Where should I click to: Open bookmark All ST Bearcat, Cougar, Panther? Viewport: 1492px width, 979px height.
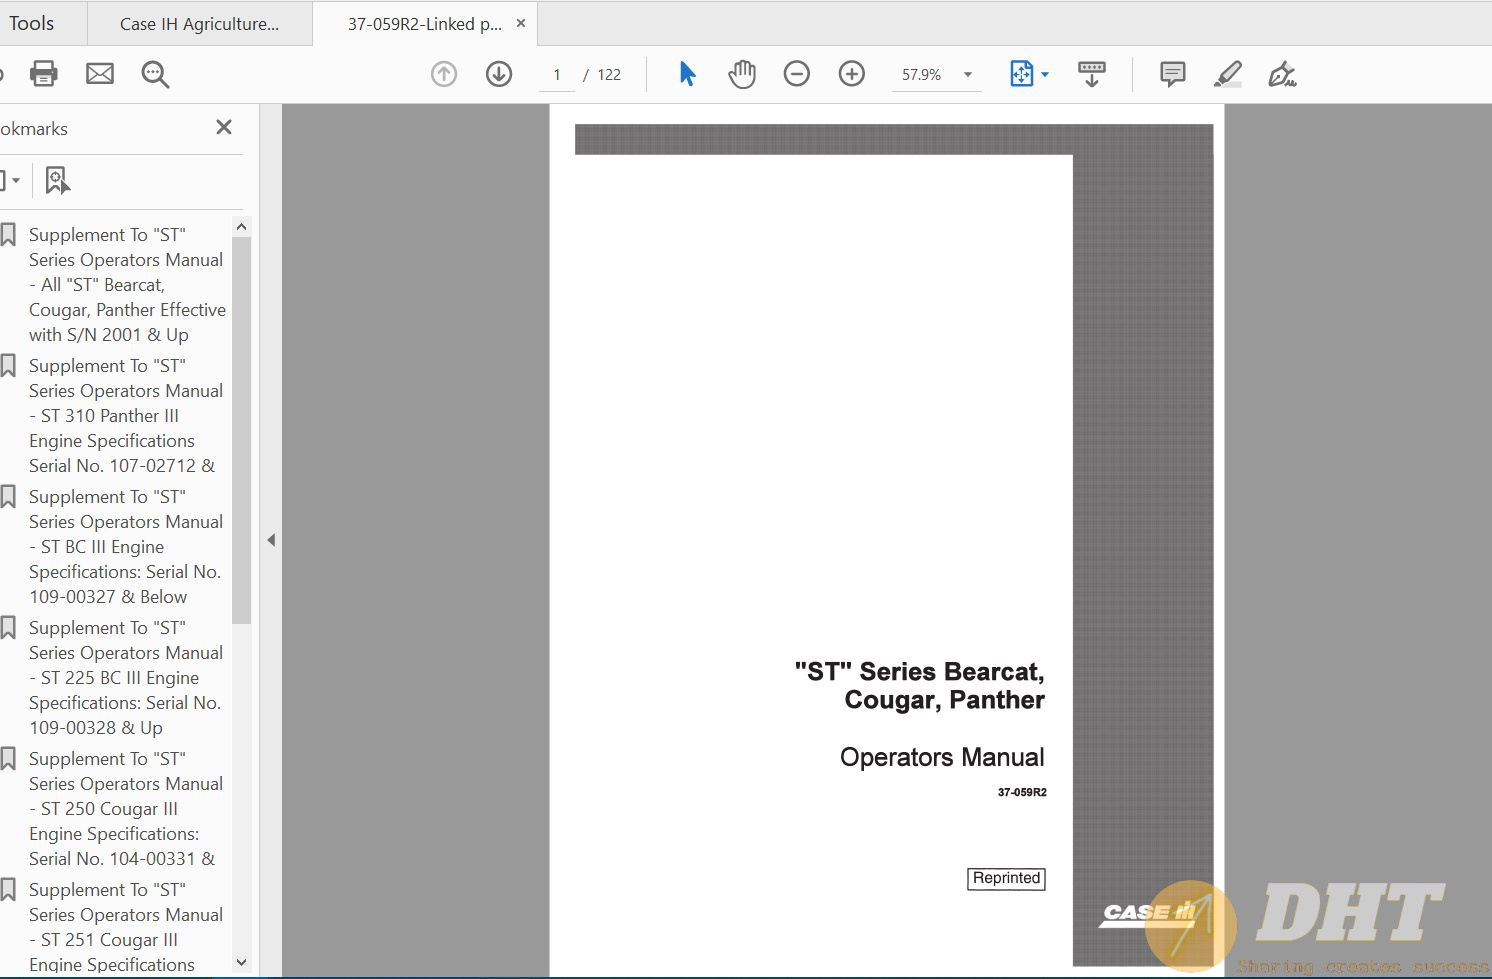pyautogui.click(x=127, y=285)
